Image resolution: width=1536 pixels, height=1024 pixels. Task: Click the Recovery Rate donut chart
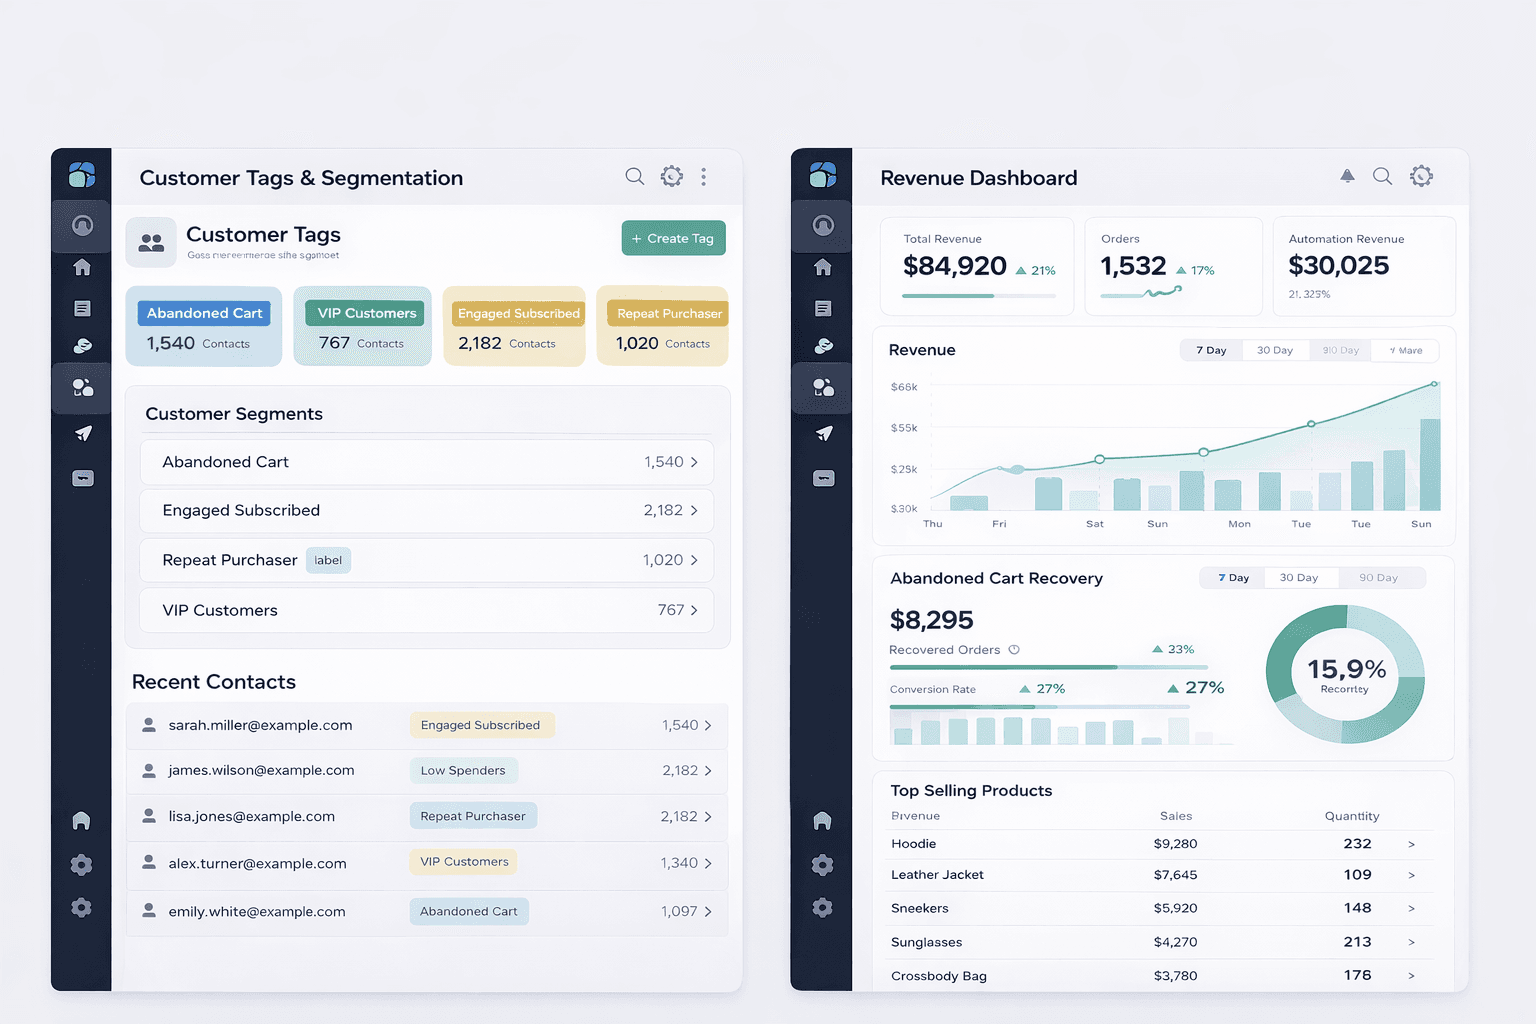click(x=1345, y=675)
